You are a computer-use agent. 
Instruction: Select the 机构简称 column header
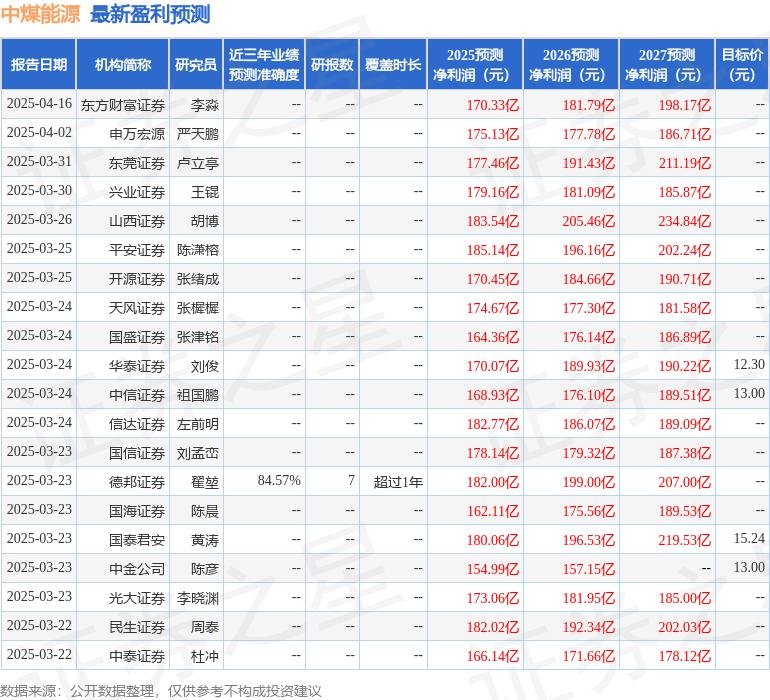[x=123, y=64]
